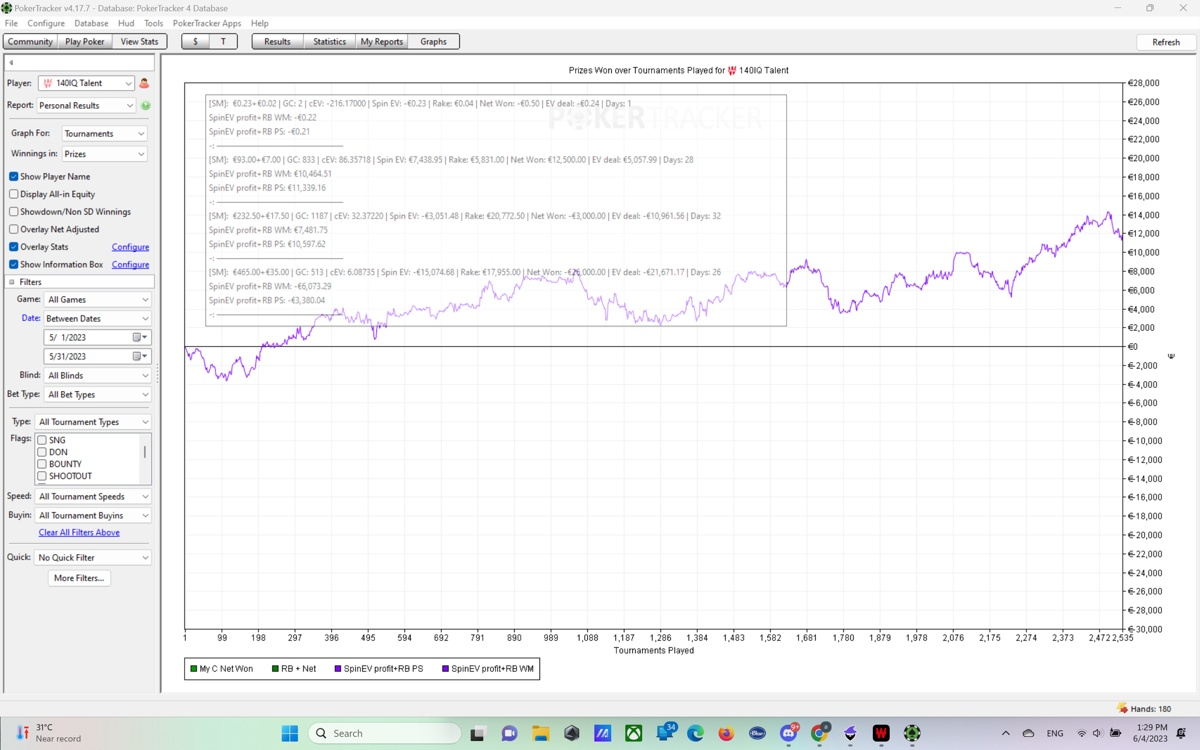Enable Display All-in Equity checkbox
The height and width of the screenshot is (750, 1200).
pos(14,194)
